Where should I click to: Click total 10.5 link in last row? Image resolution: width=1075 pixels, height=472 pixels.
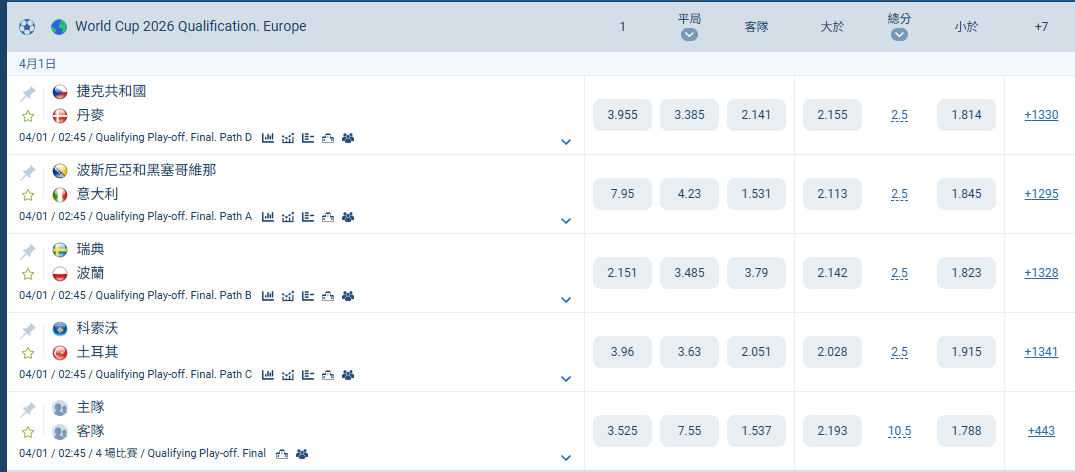pyautogui.click(x=899, y=431)
